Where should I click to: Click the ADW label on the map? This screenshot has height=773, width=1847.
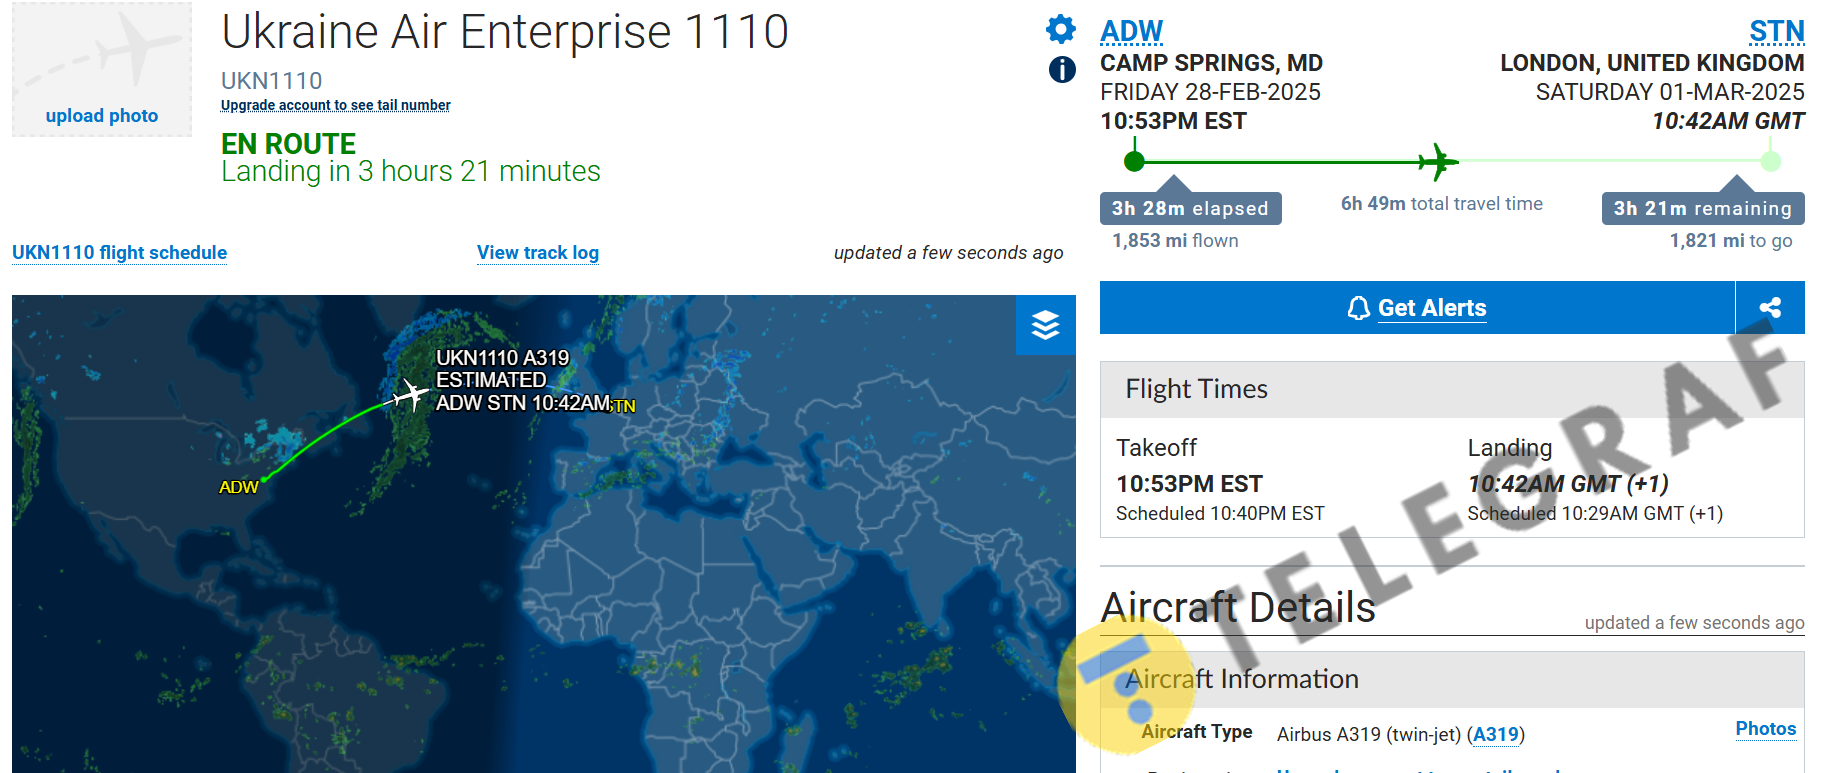238,487
